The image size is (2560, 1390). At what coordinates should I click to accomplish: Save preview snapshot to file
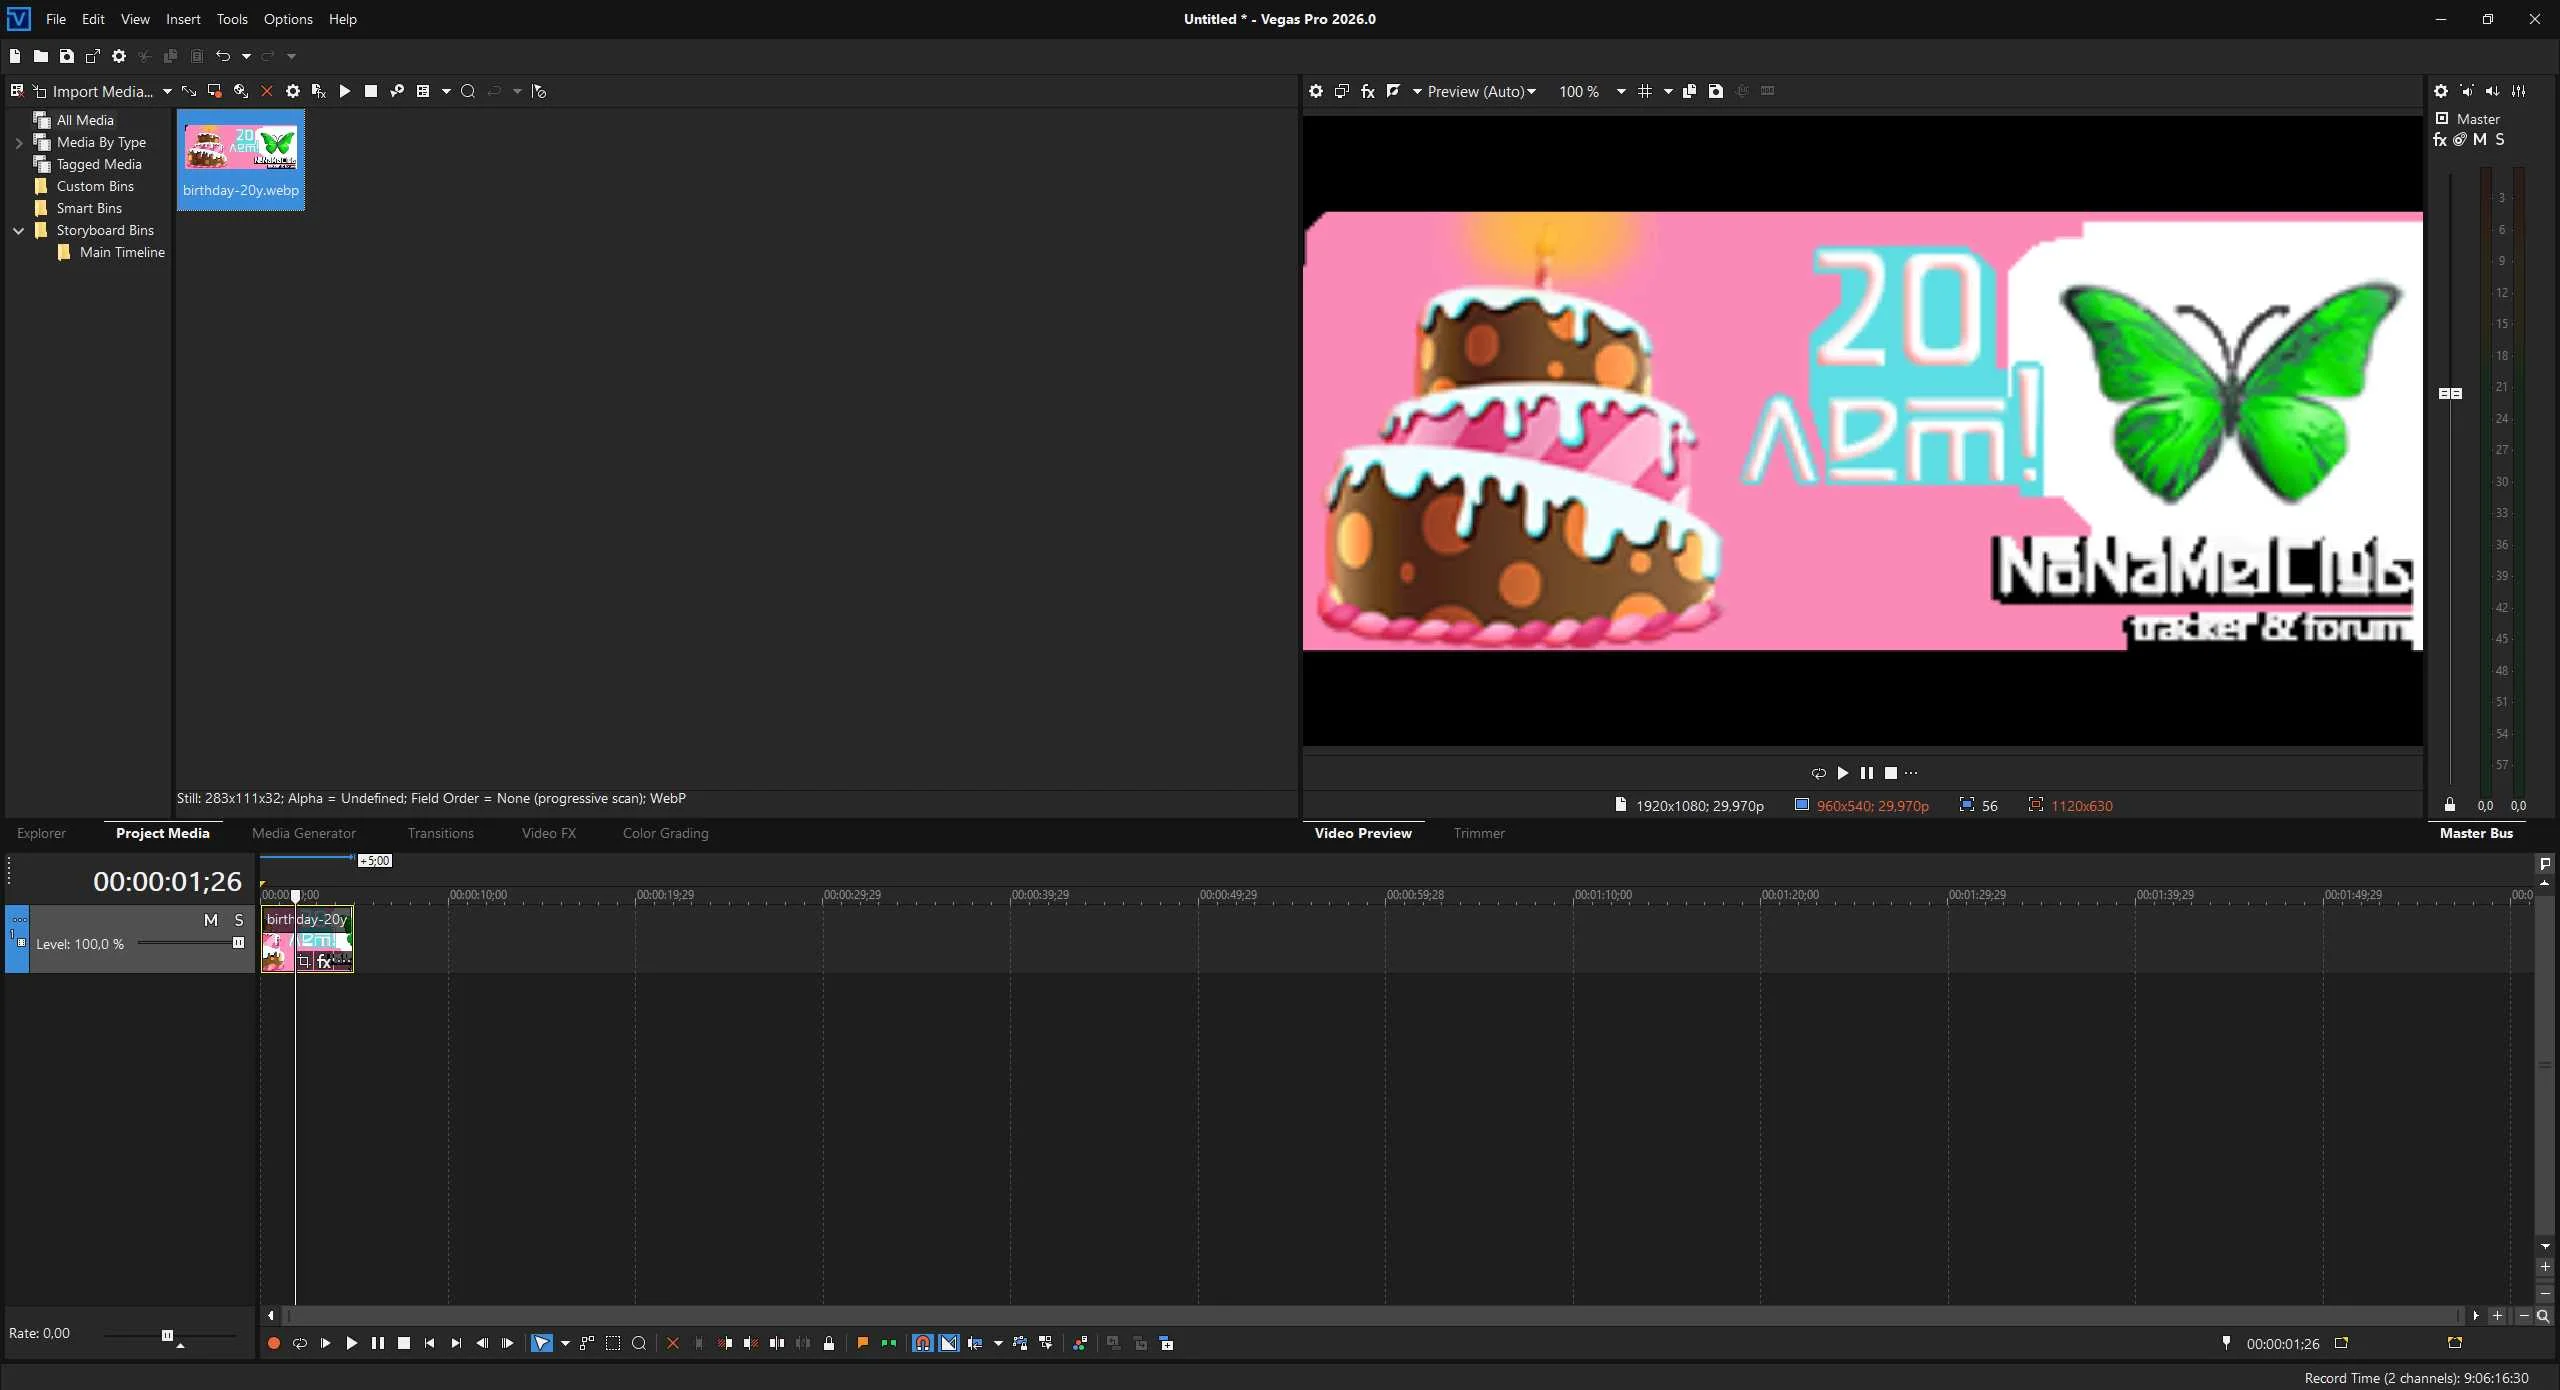coord(1716,91)
